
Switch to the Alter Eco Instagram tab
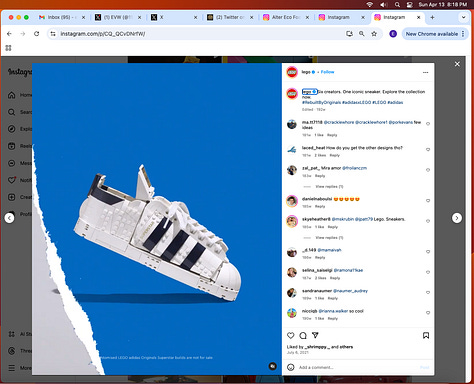(286, 17)
